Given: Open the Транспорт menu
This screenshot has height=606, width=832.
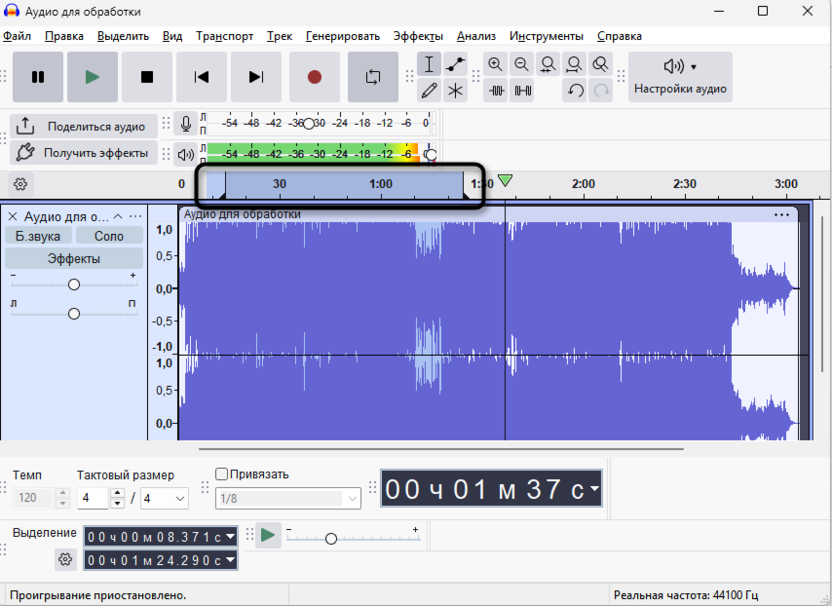Looking at the screenshot, I should [x=224, y=35].
